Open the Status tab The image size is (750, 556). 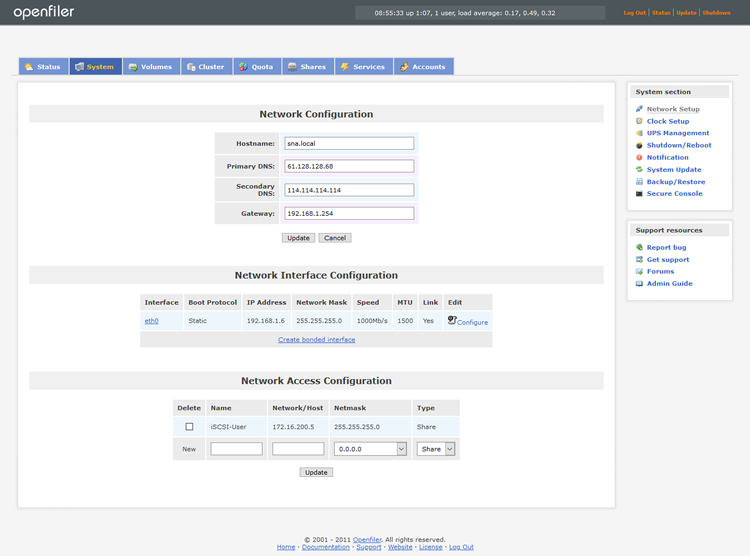44,67
